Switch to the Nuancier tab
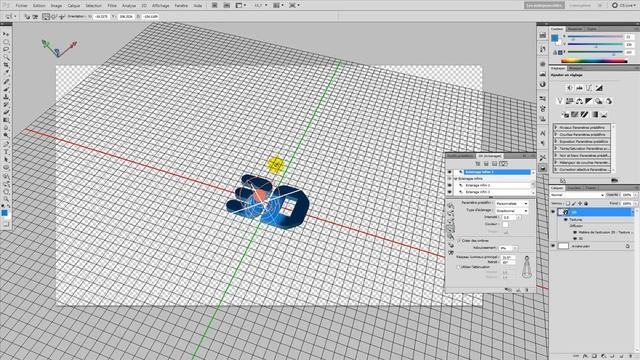The width and height of the screenshot is (640, 360). pos(575,29)
